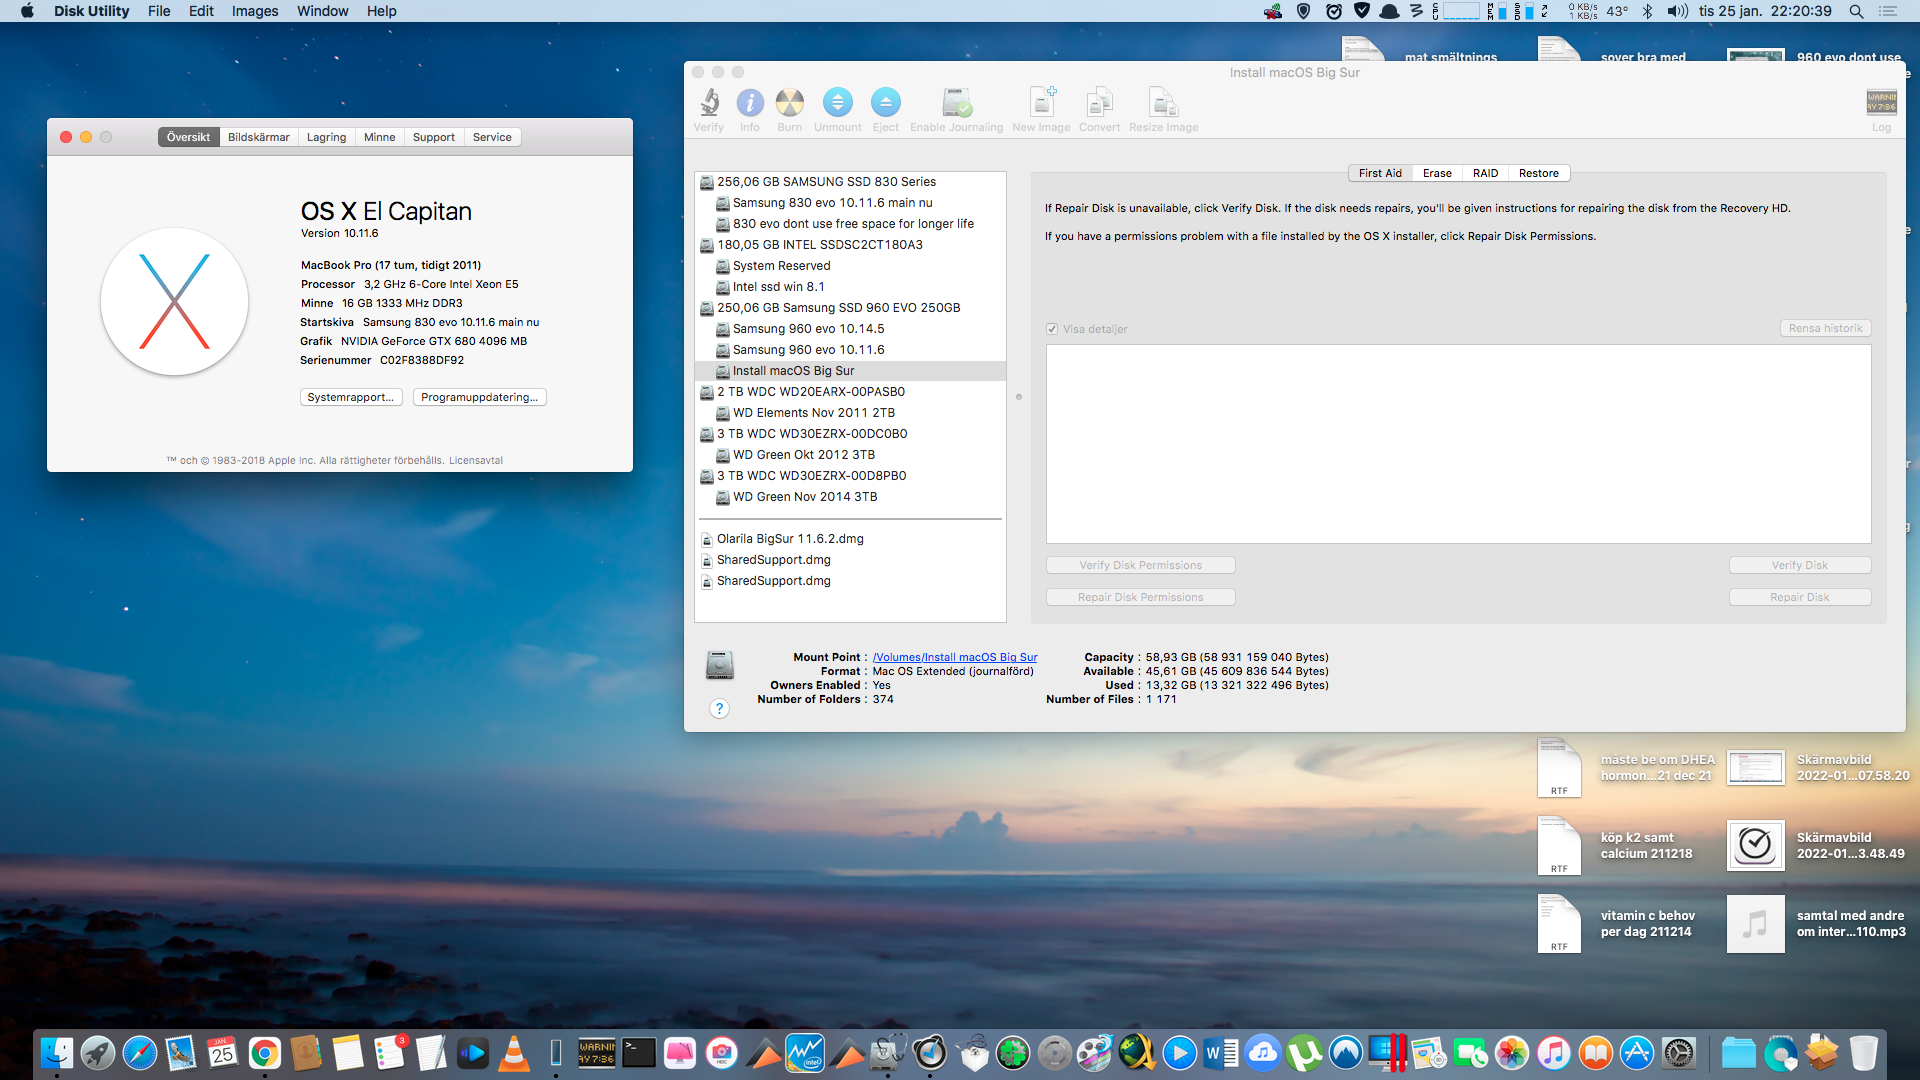Select the 'WD Green Okt 2012 3TB' volume

point(850,455)
